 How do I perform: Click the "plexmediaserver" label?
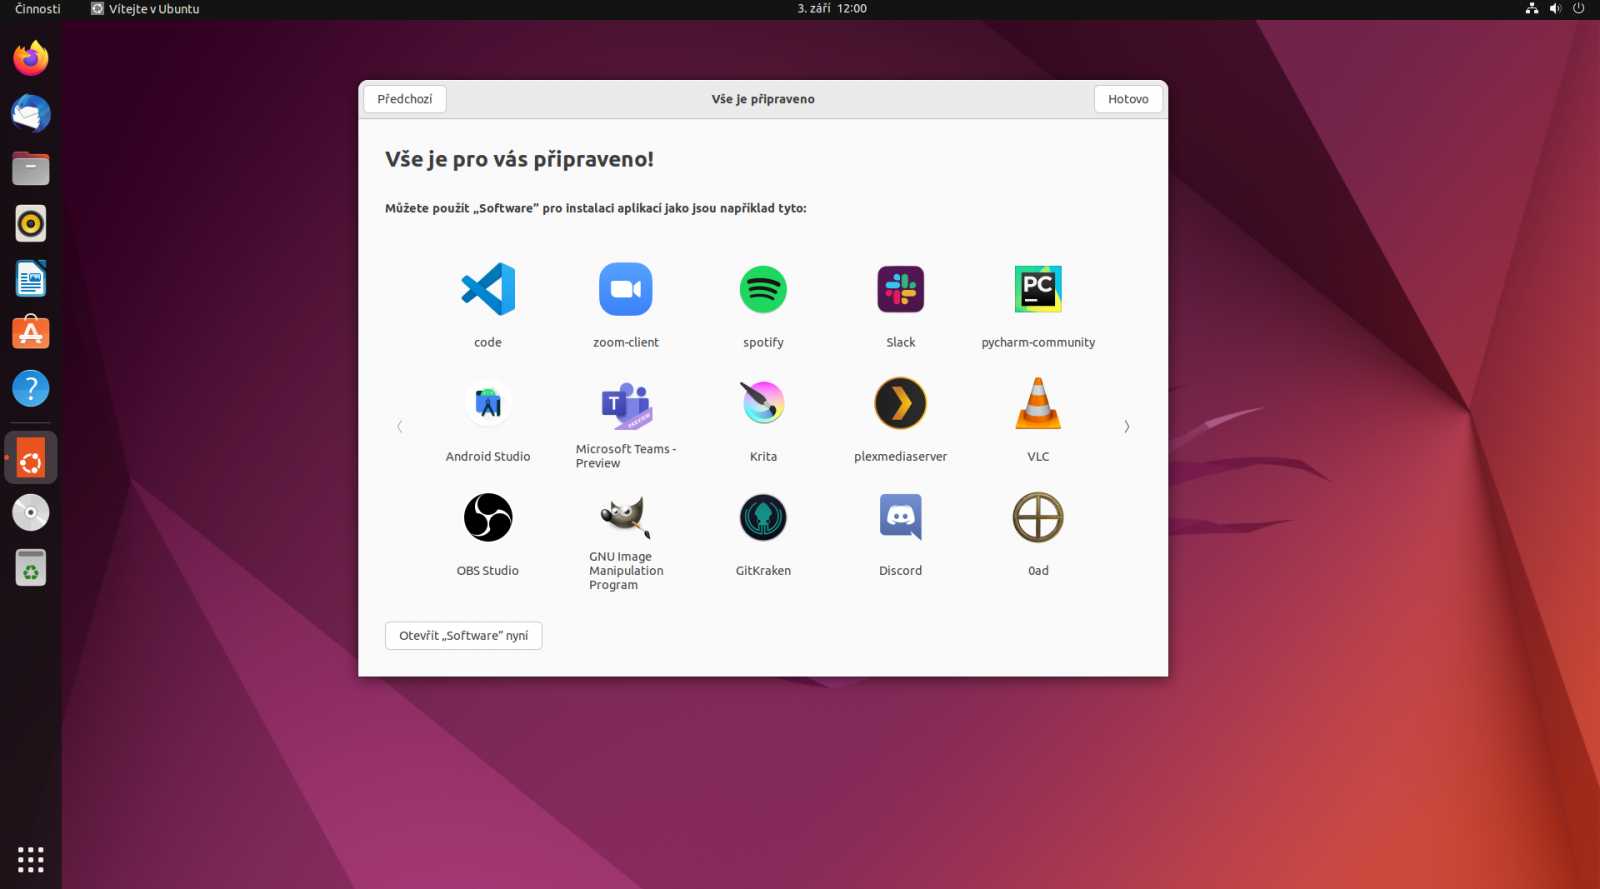pyautogui.click(x=901, y=456)
